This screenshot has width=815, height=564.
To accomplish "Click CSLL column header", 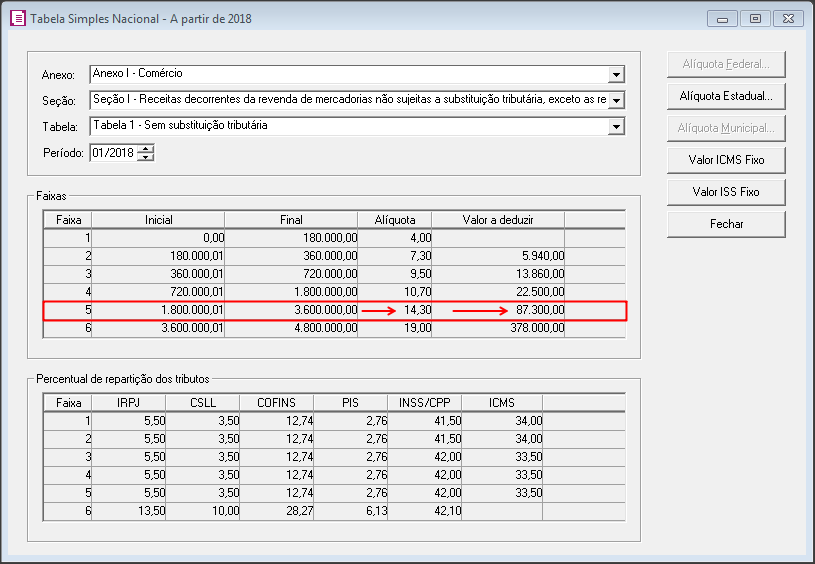I will tap(203, 403).
